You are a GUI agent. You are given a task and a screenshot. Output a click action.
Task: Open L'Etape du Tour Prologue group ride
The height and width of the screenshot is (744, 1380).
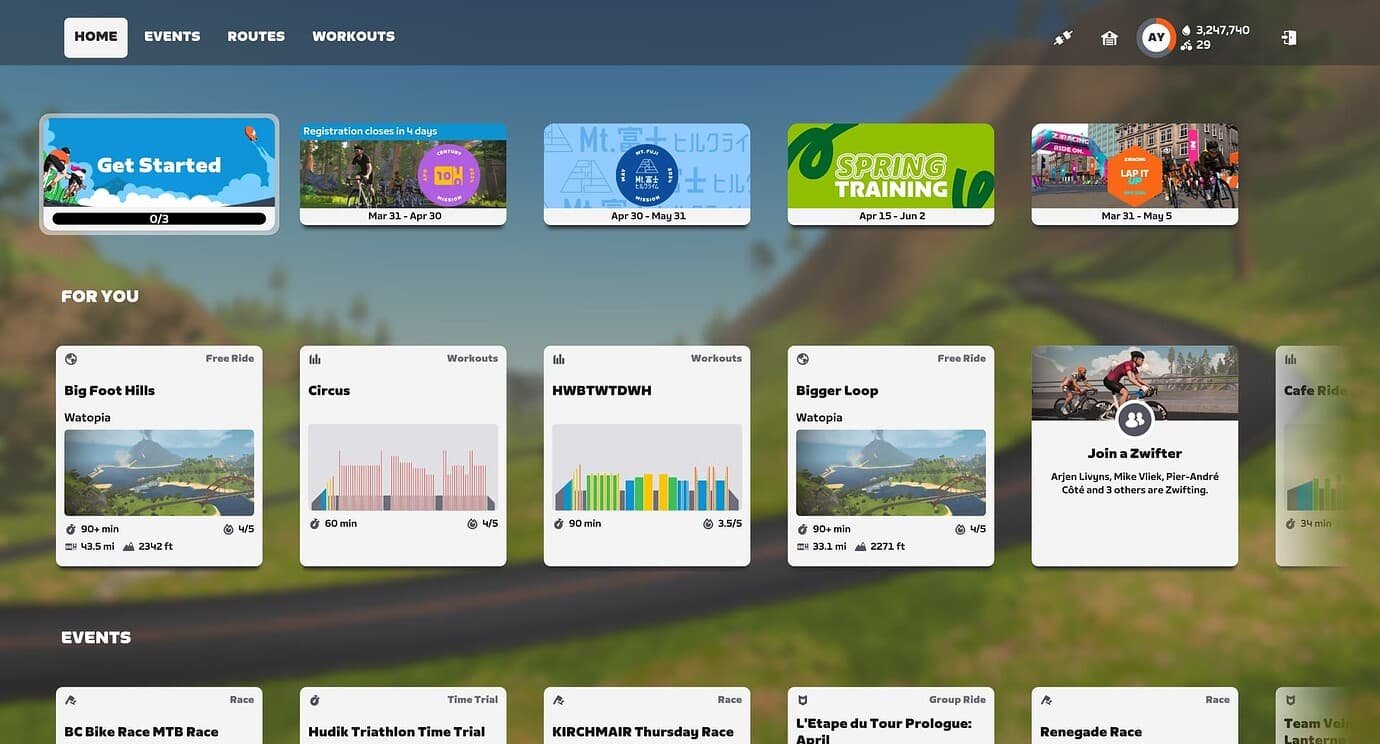[x=891, y=716]
